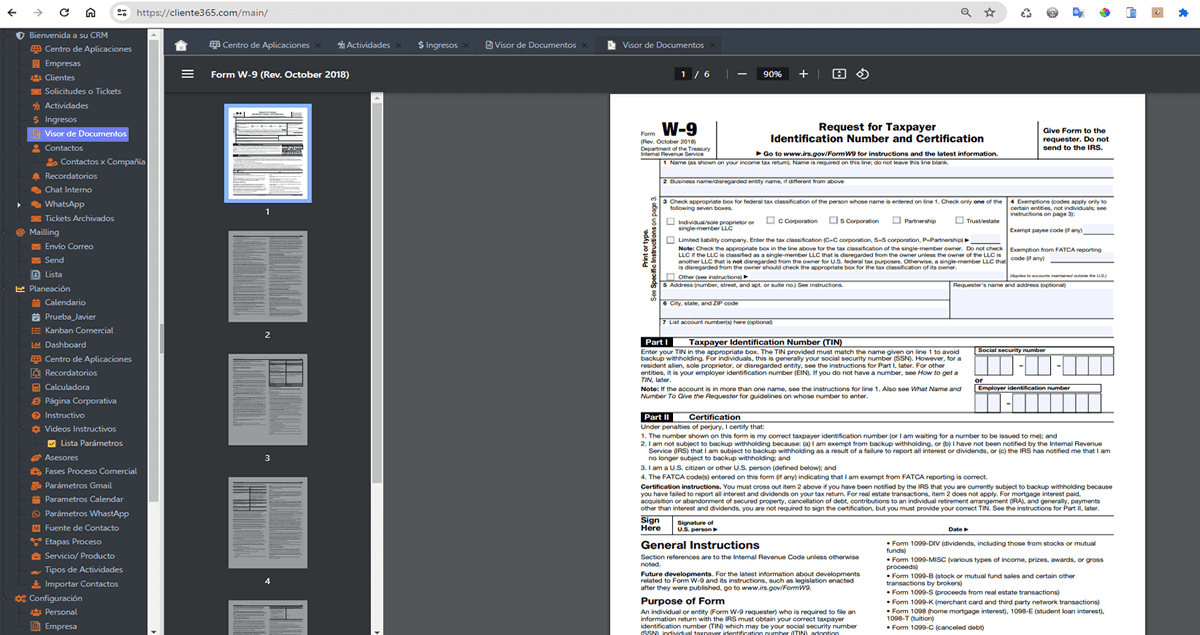Viewport: 1200px width, 635px height.
Task: Check the C Corporation box
Action: (770, 220)
